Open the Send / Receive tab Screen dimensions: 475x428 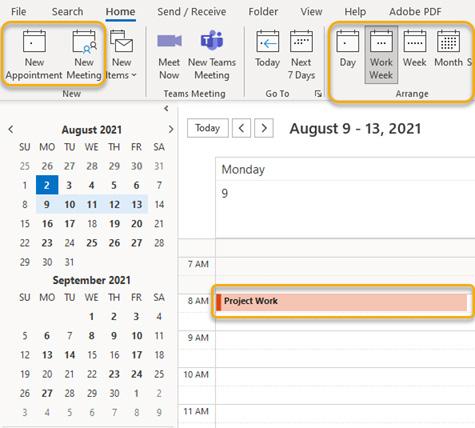pyautogui.click(x=192, y=12)
